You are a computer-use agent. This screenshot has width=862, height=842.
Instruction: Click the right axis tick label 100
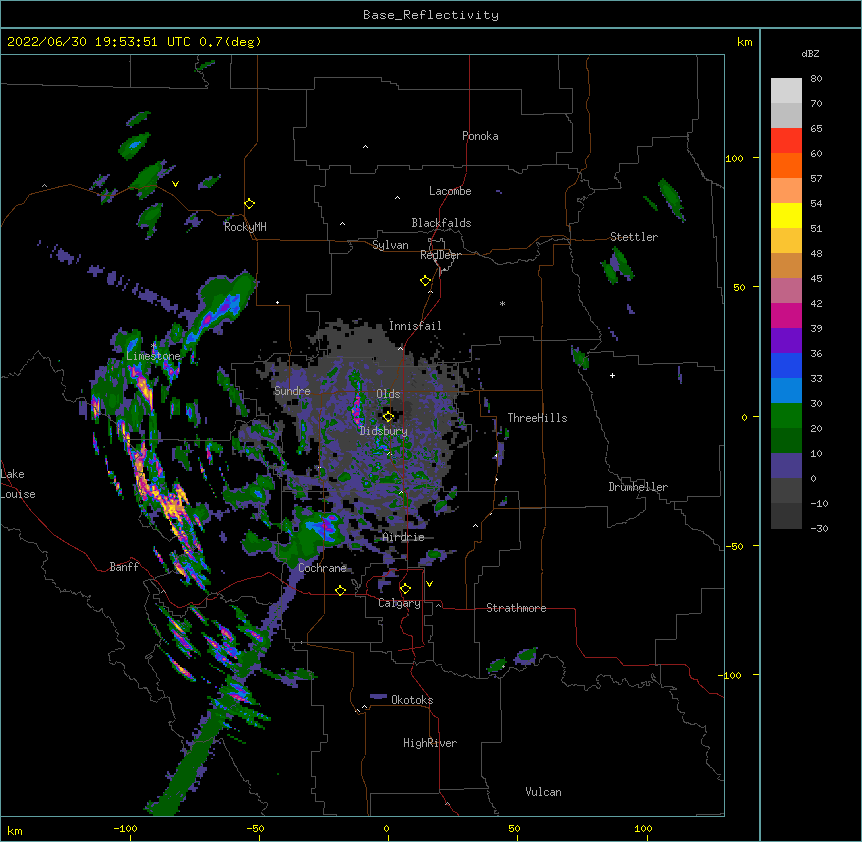[734, 158]
